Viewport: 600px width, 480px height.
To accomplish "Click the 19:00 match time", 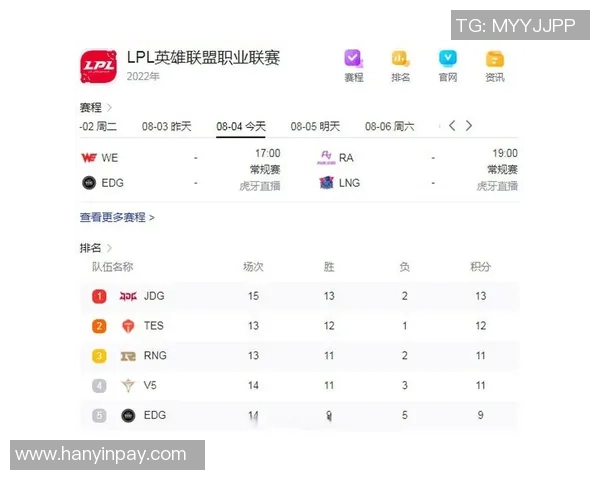I will pos(505,153).
